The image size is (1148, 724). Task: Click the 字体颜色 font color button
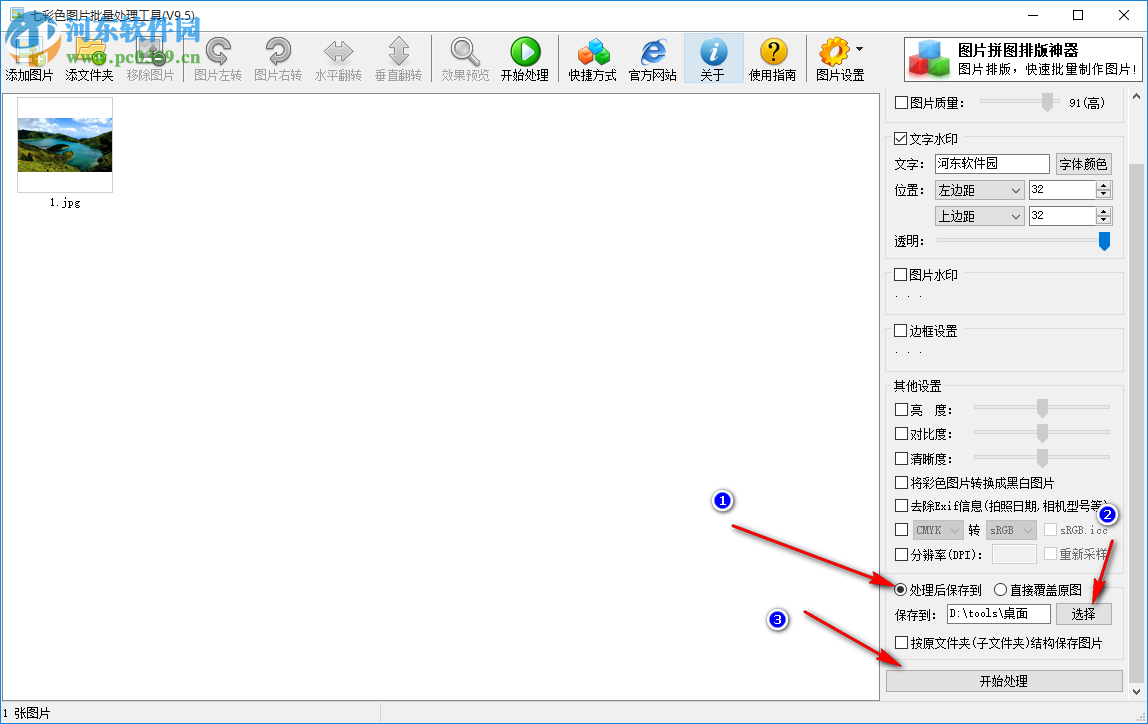(1084, 164)
